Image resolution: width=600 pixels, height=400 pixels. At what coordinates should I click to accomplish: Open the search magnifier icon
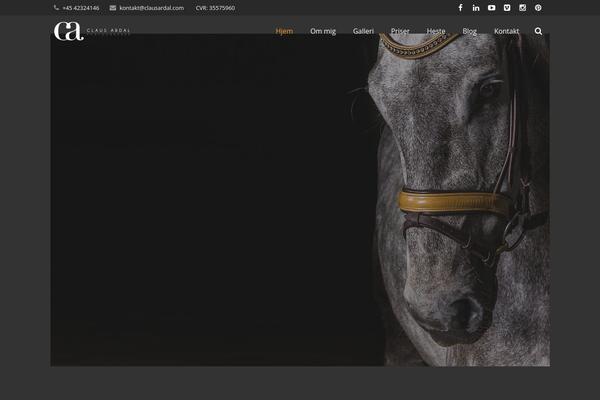tap(538, 31)
